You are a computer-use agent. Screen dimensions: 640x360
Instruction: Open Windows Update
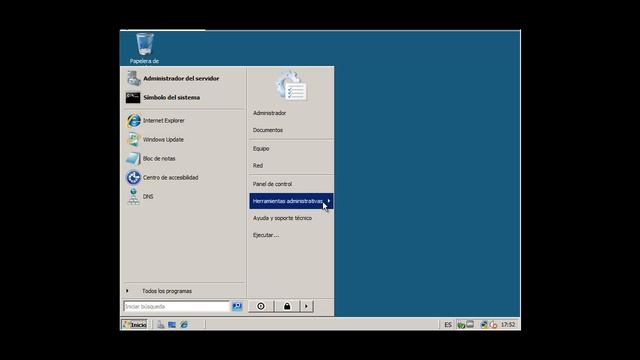[184, 140]
